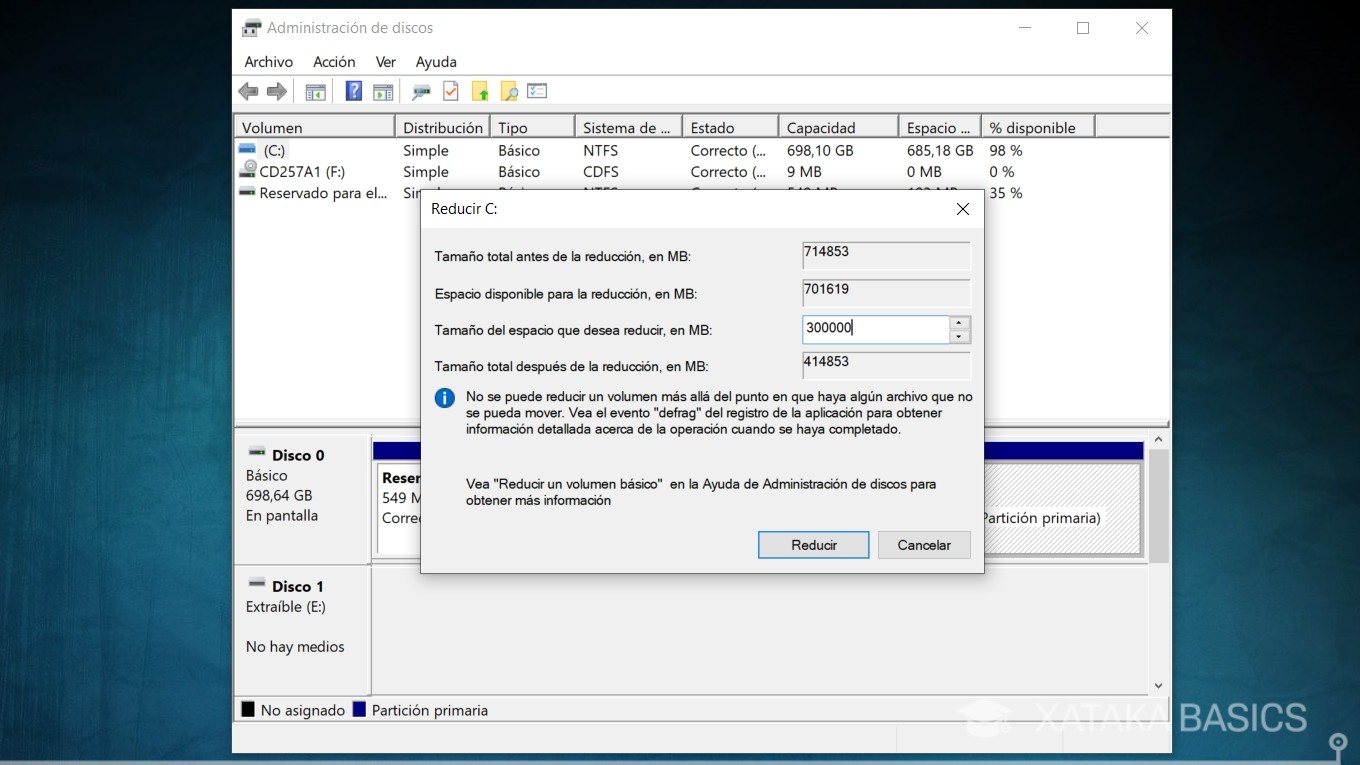Image resolution: width=1360 pixels, height=765 pixels.
Task: Toggle the console tree panel icon
Action: [315, 91]
